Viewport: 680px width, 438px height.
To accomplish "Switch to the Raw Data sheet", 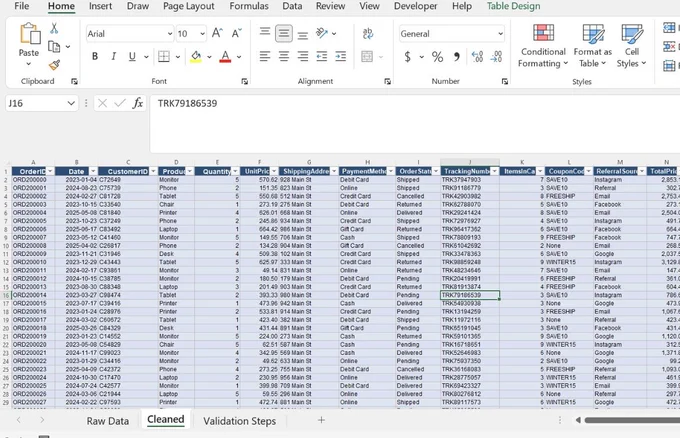I will coord(108,421).
